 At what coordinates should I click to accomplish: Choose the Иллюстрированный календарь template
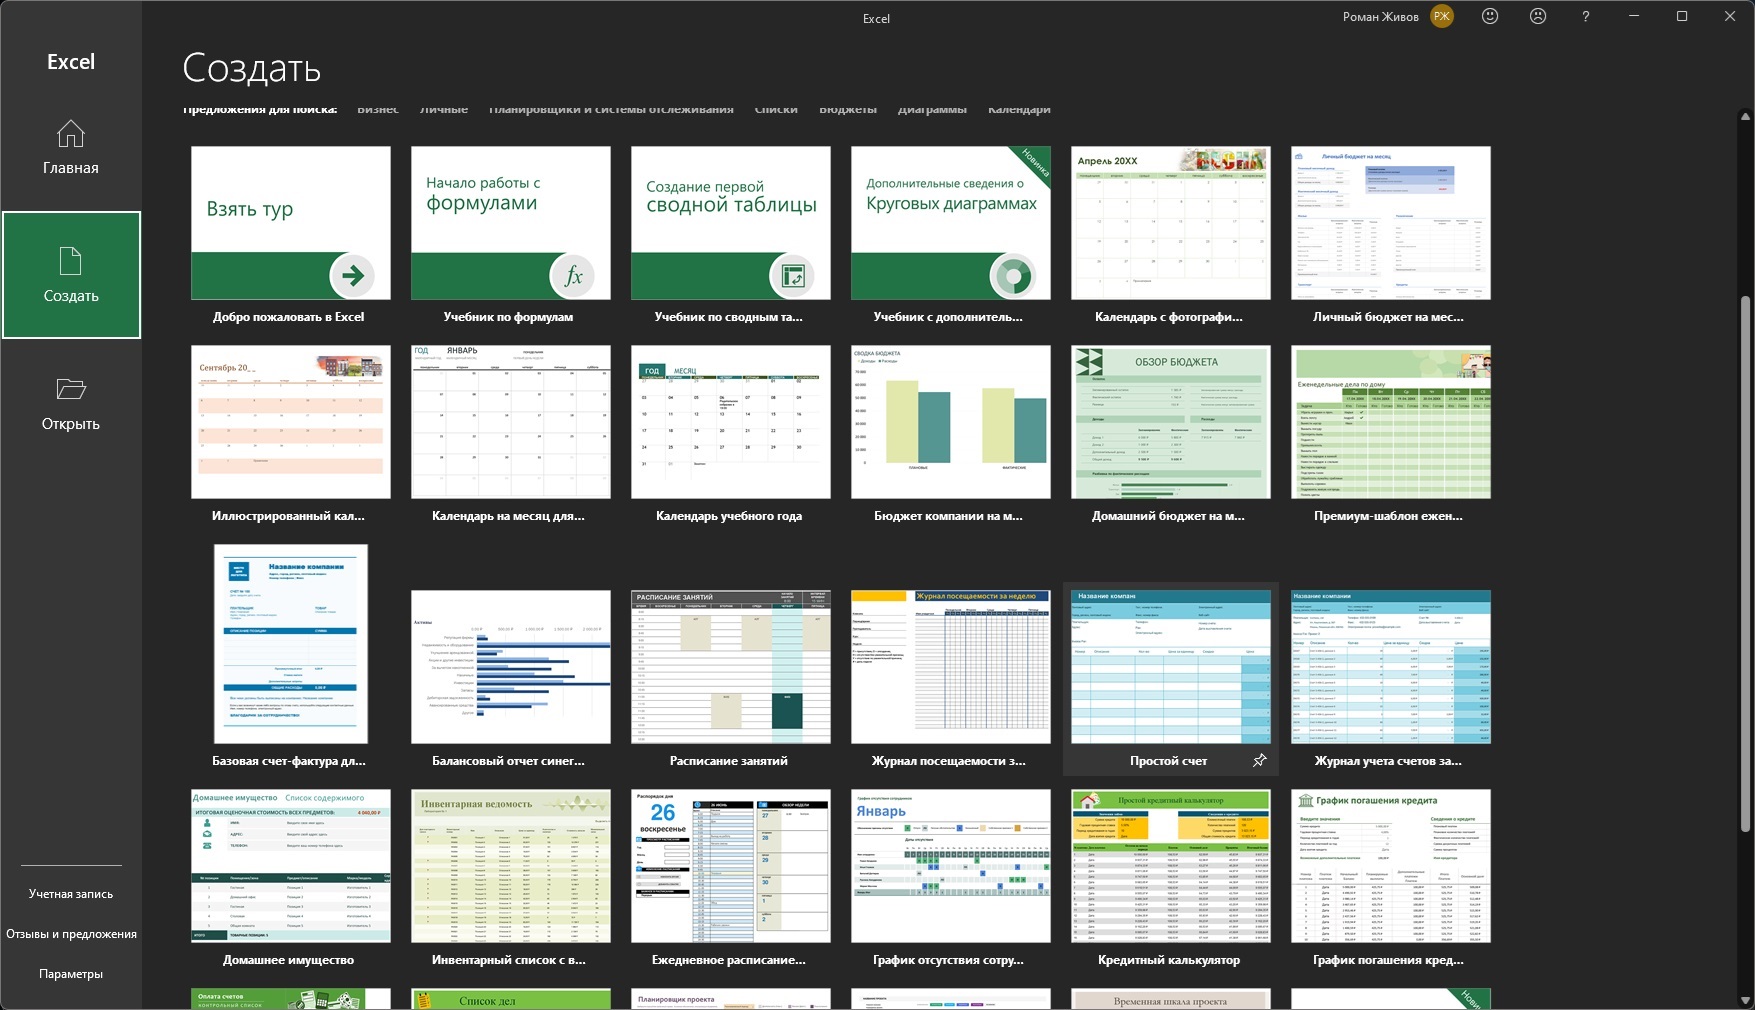(x=291, y=422)
